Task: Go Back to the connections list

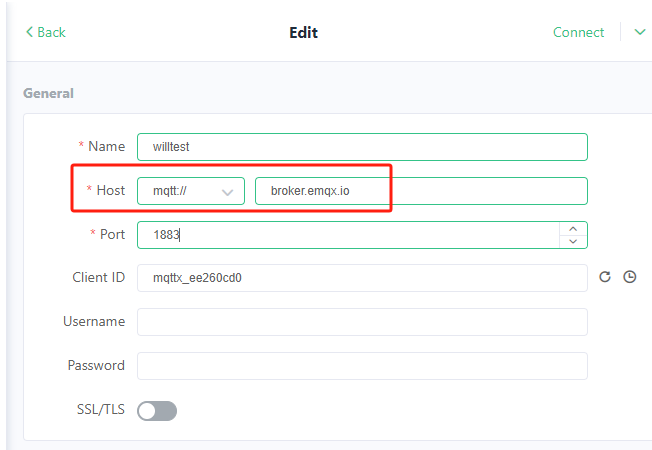Action: (46, 32)
